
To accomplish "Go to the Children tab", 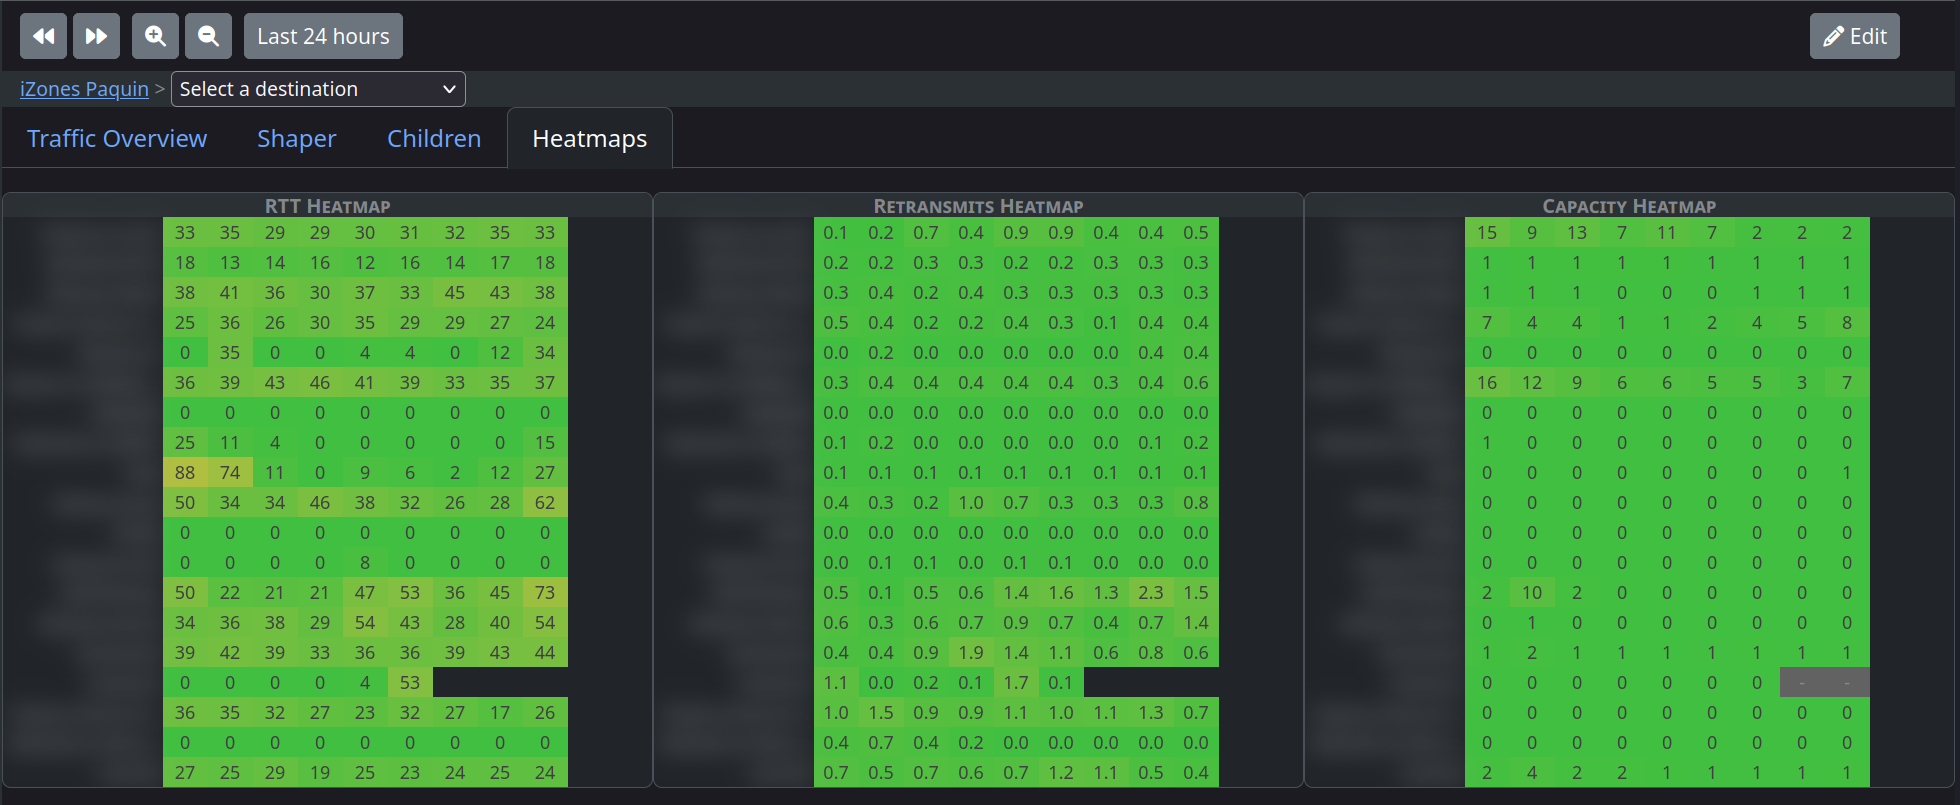I will coord(434,139).
